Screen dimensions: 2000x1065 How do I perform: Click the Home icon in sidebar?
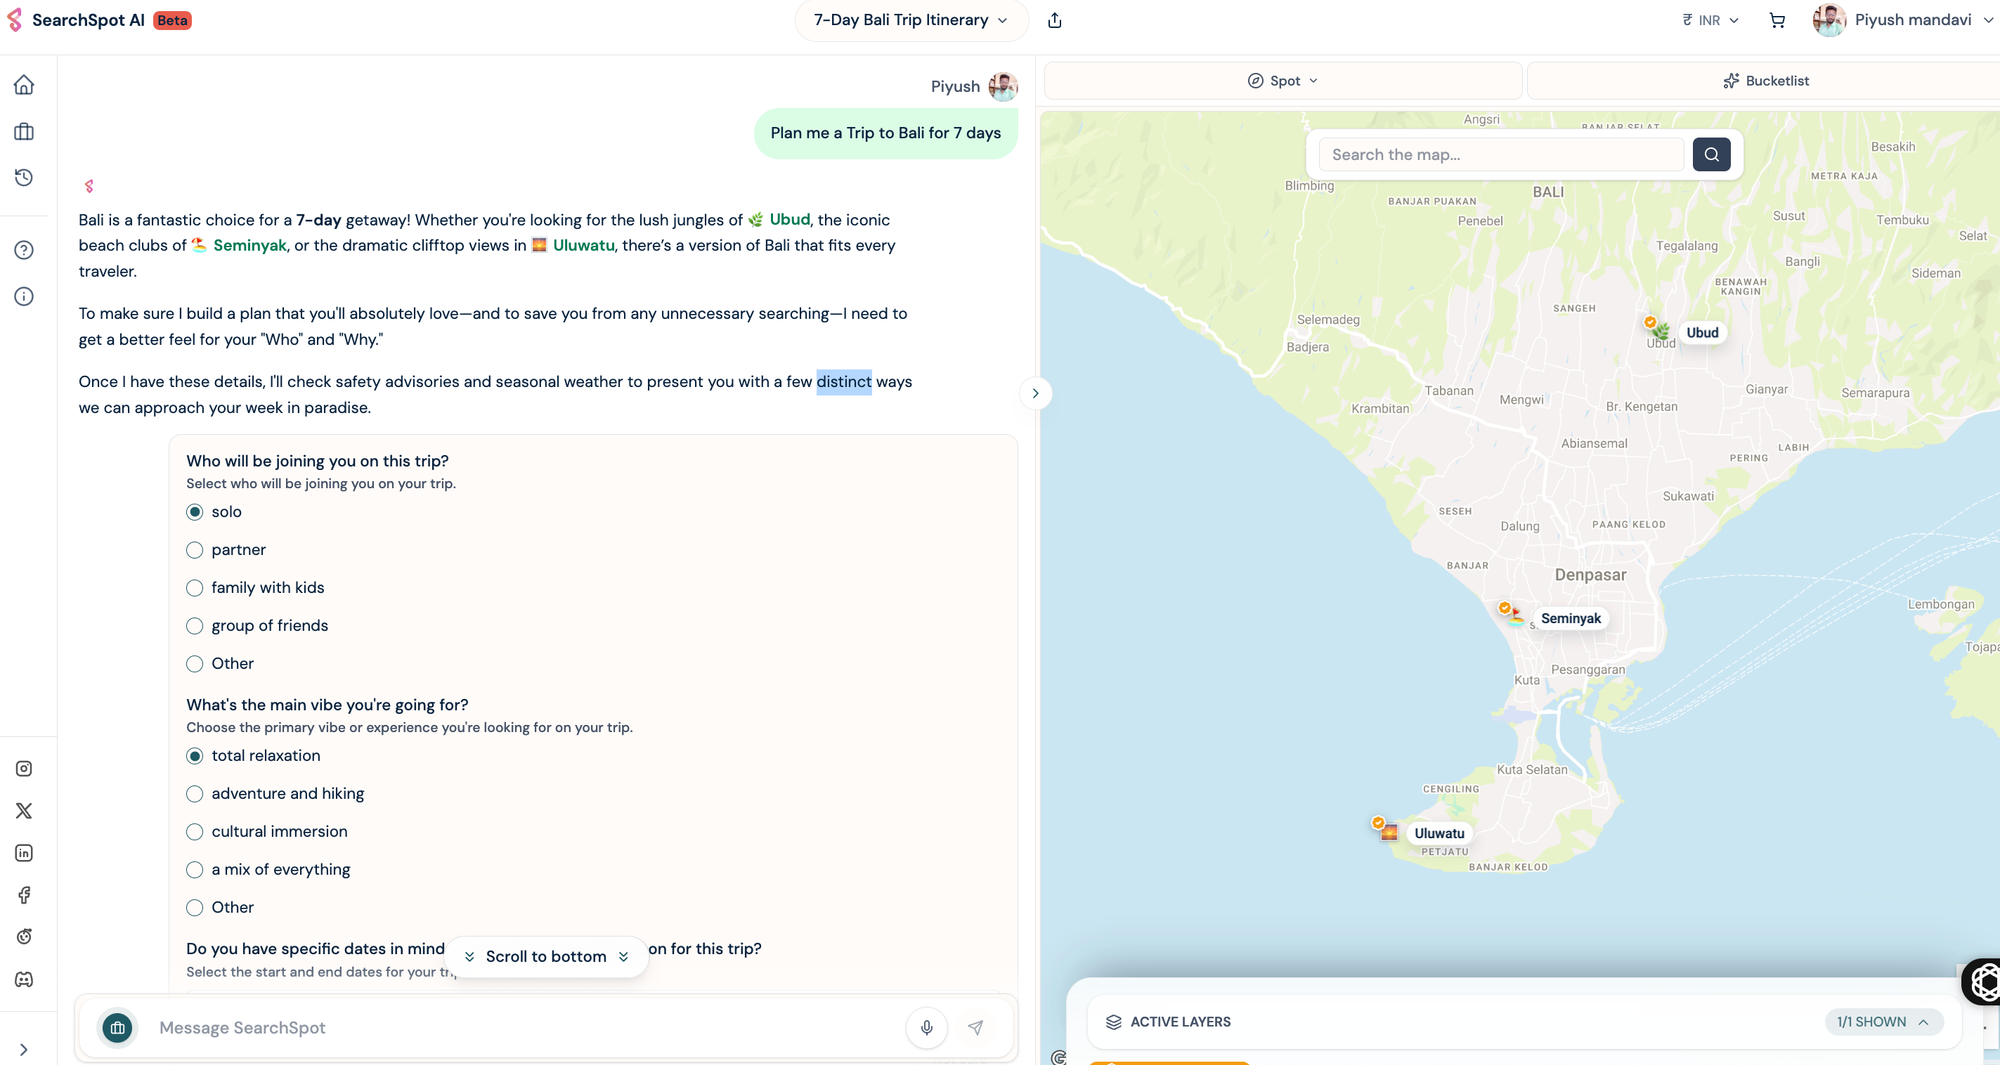[24, 85]
